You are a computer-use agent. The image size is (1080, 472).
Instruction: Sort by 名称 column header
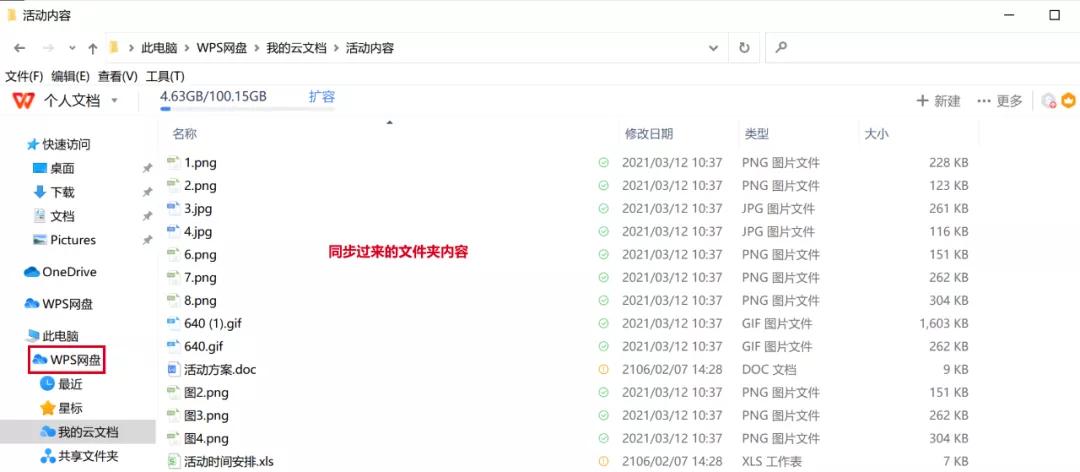pyautogui.click(x=185, y=134)
